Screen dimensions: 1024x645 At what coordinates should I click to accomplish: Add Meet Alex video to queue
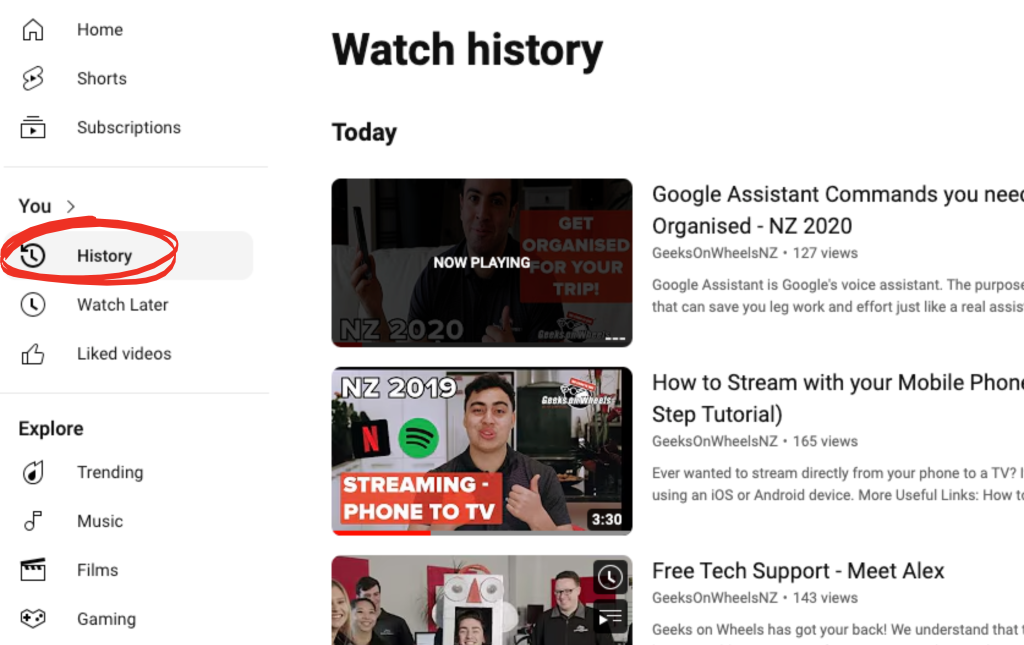pos(610,618)
